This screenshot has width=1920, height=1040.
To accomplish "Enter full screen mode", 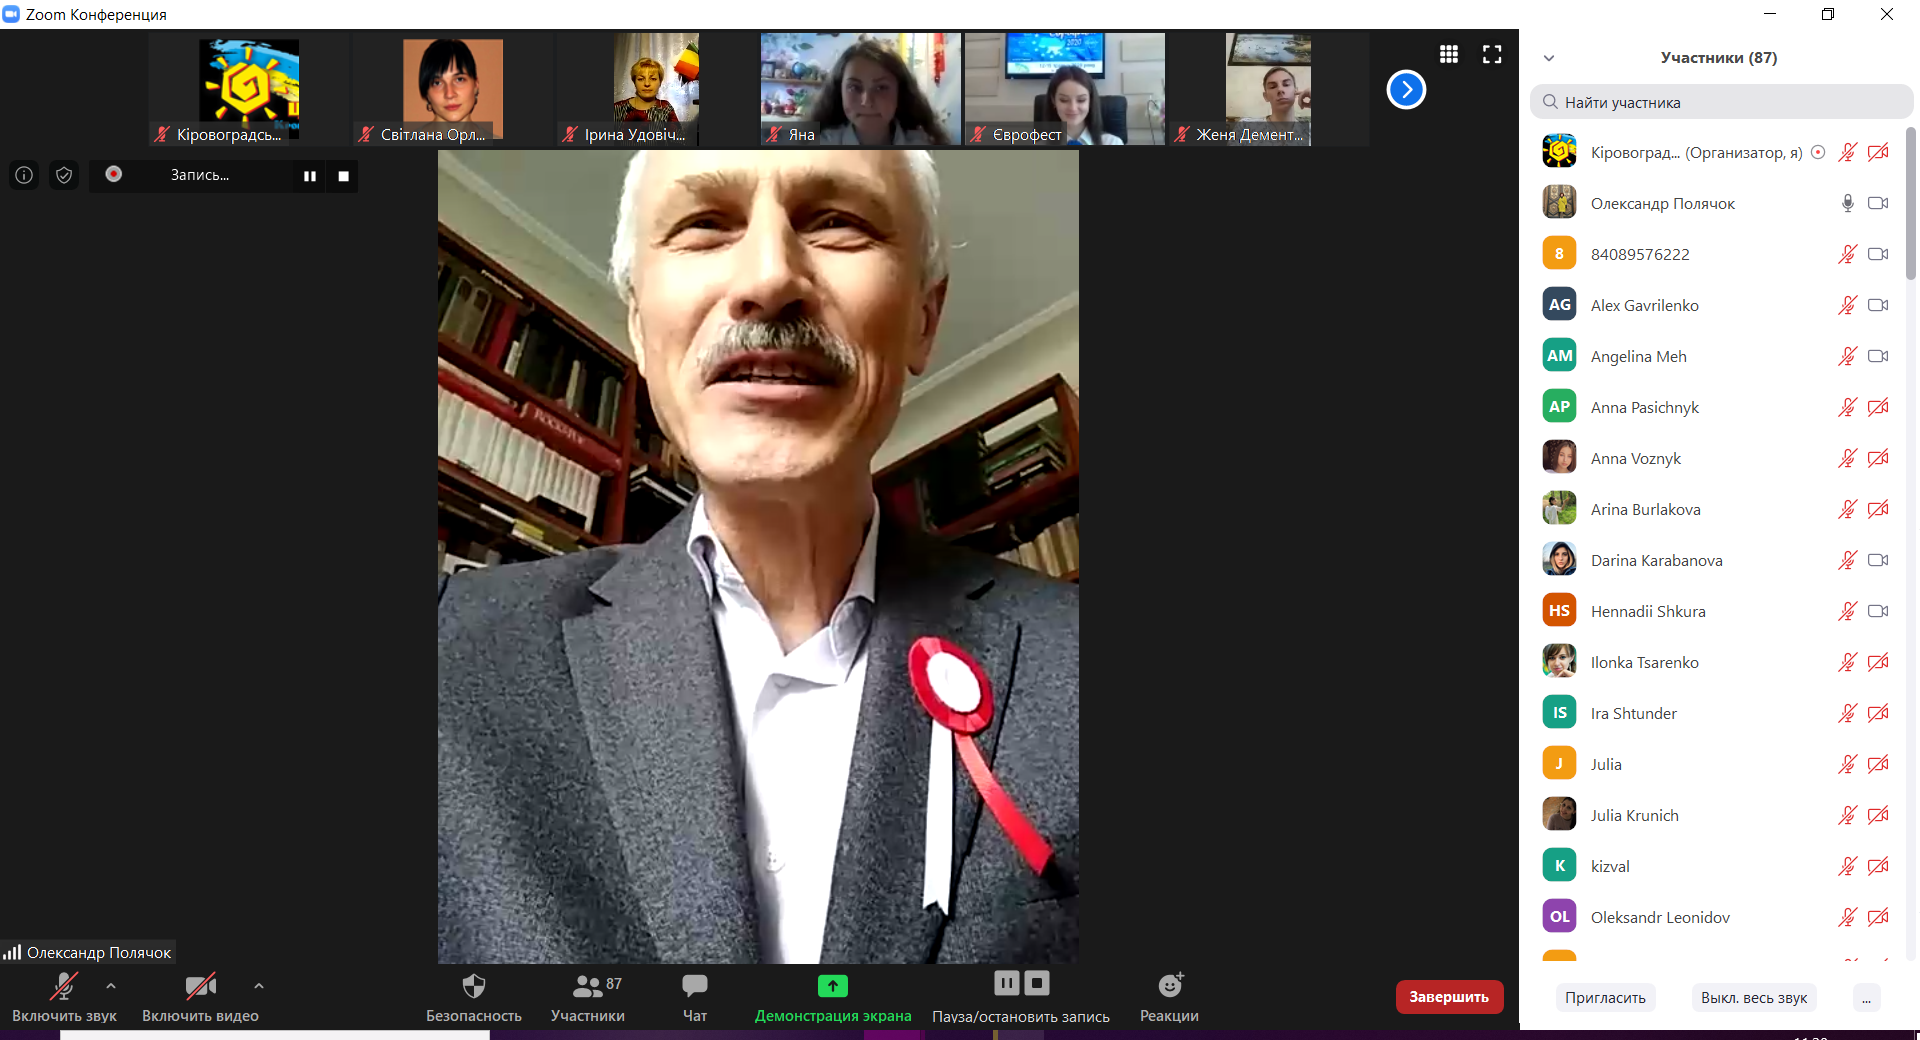I will coord(1492,55).
